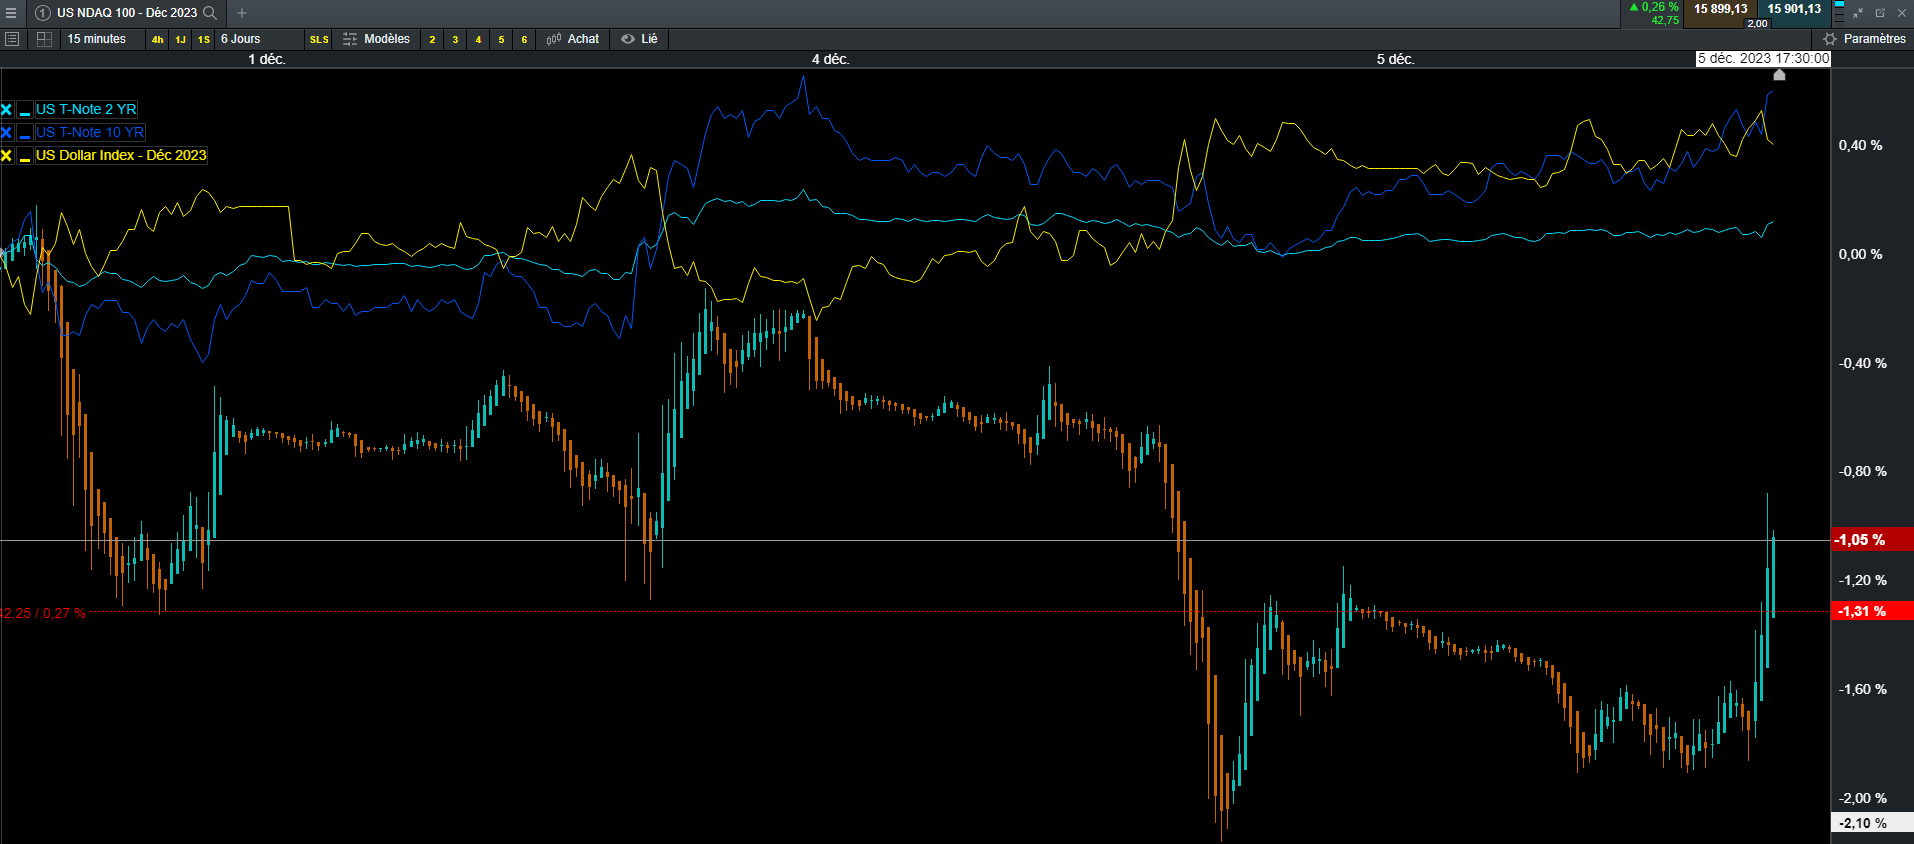Viewport: 1914px width, 844px height.
Task: Select template shortcut 4
Action: [478, 39]
